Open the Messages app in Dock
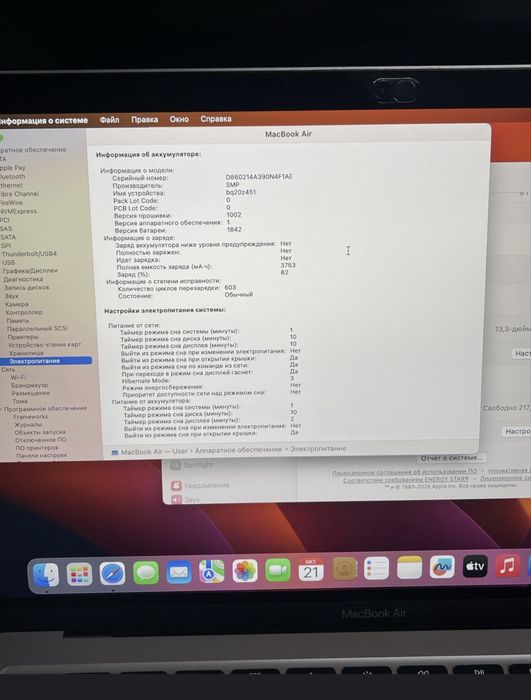The image size is (531, 700). [x=146, y=572]
